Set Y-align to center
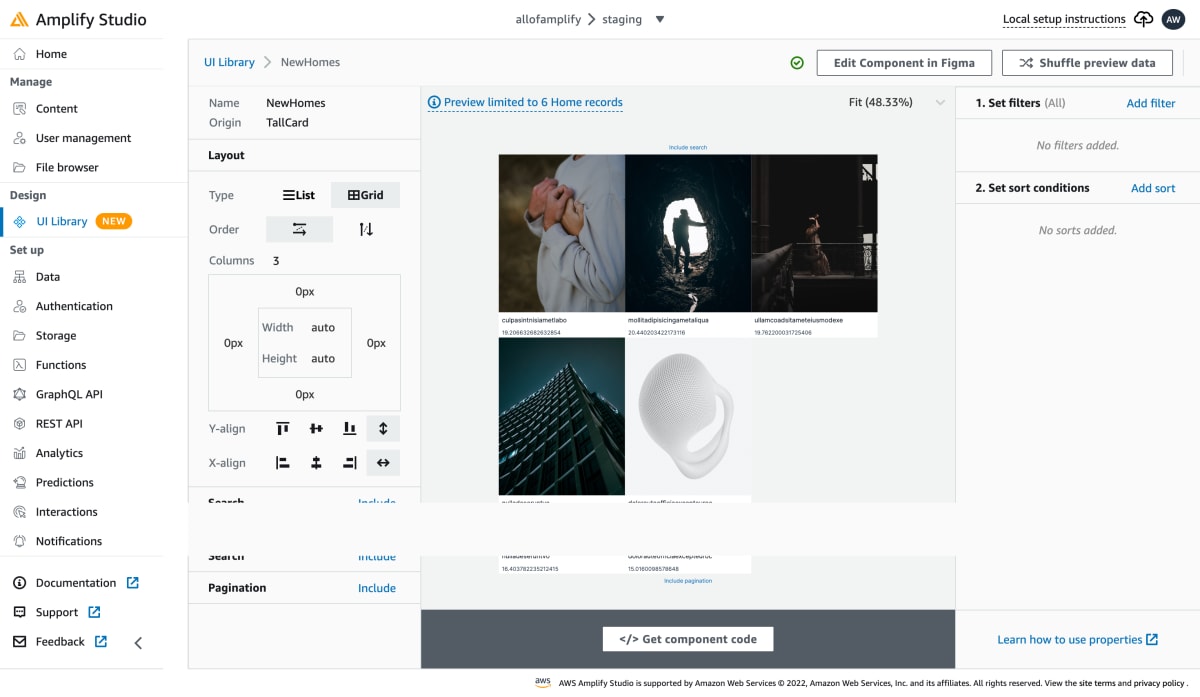The height and width of the screenshot is (697, 1200). (x=316, y=428)
